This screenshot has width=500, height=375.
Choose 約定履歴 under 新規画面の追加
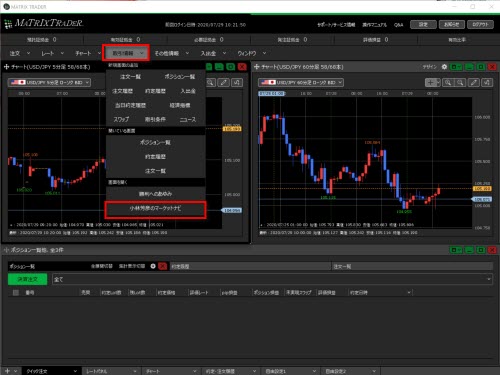tap(155, 91)
